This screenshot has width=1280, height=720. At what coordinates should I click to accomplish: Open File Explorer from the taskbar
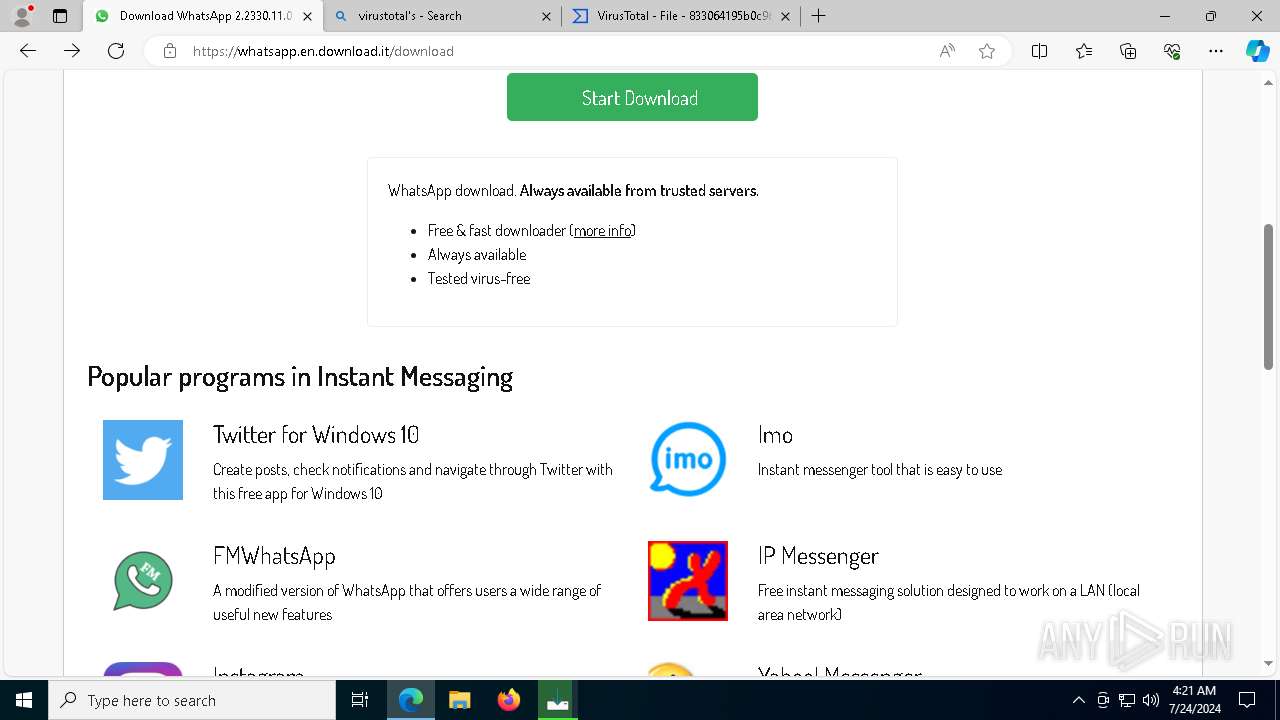(x=460, y=700)
